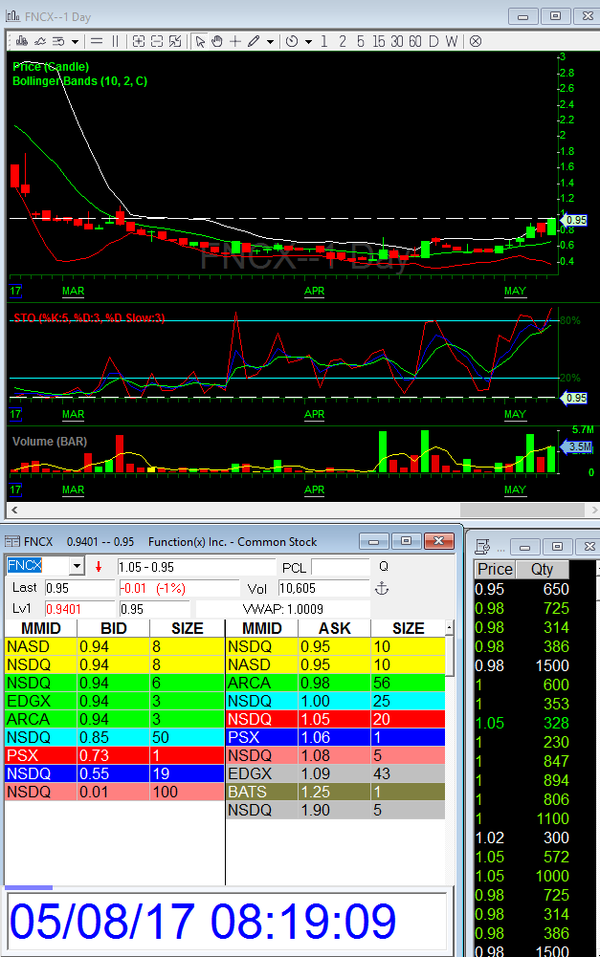Select the hand pan tool
The image size is (600, 957).
tap(218, 41)
